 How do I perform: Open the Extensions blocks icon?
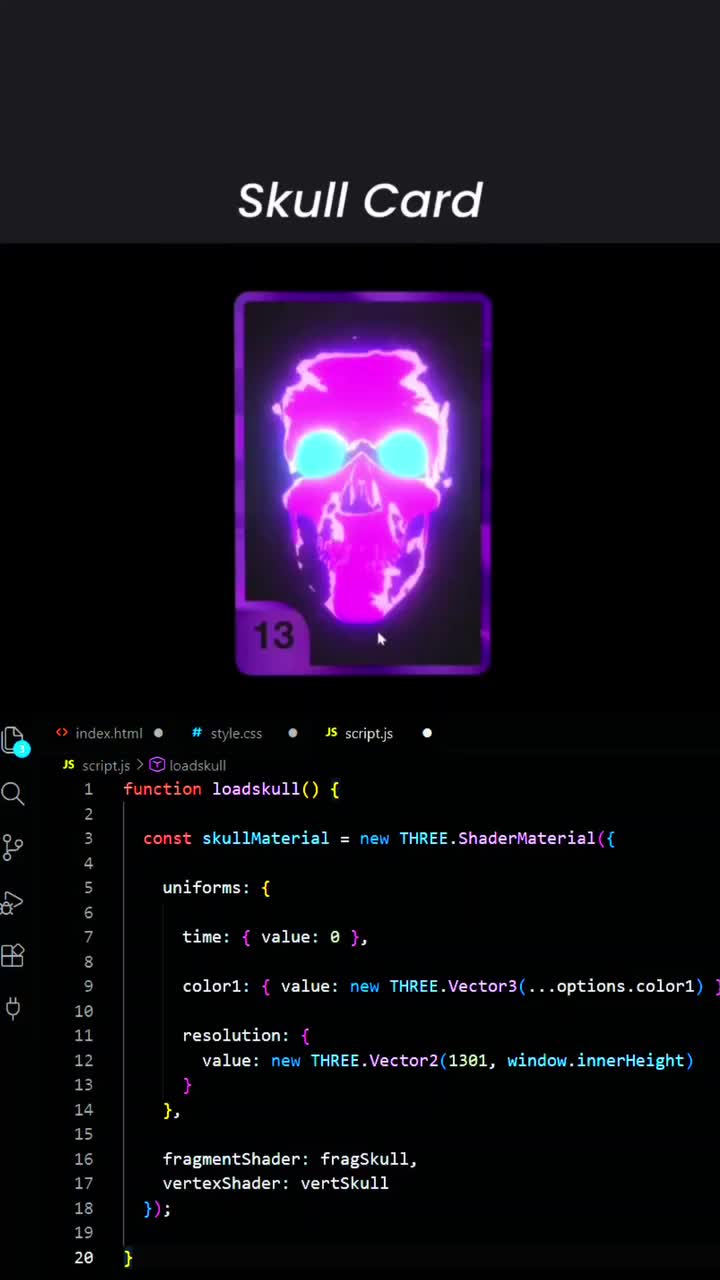pos(12,955)
